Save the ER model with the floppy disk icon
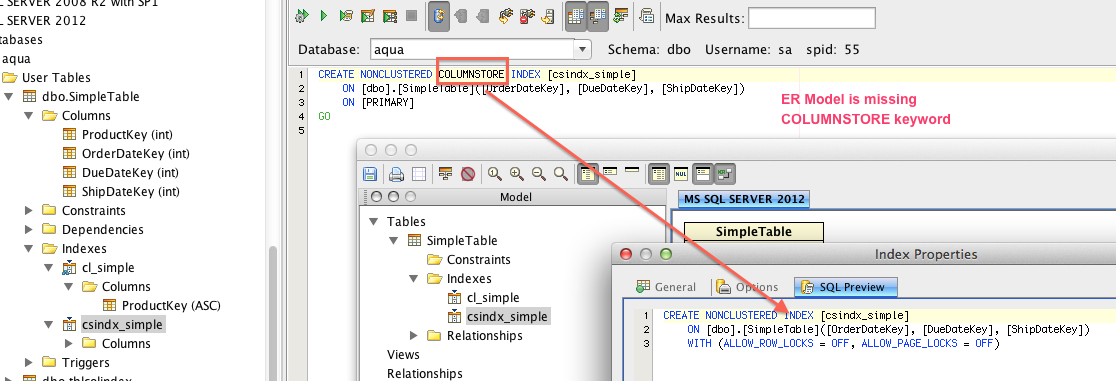Screen dimensions: 1116x381 [370, 173]
